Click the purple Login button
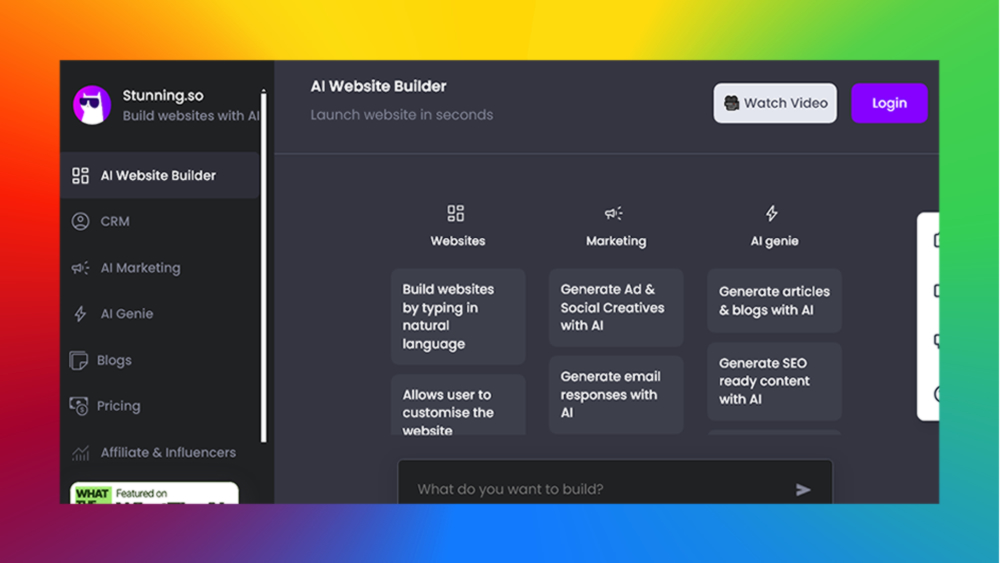The width and height of the screenshot is (1000, 563). [x=889, y=103]
